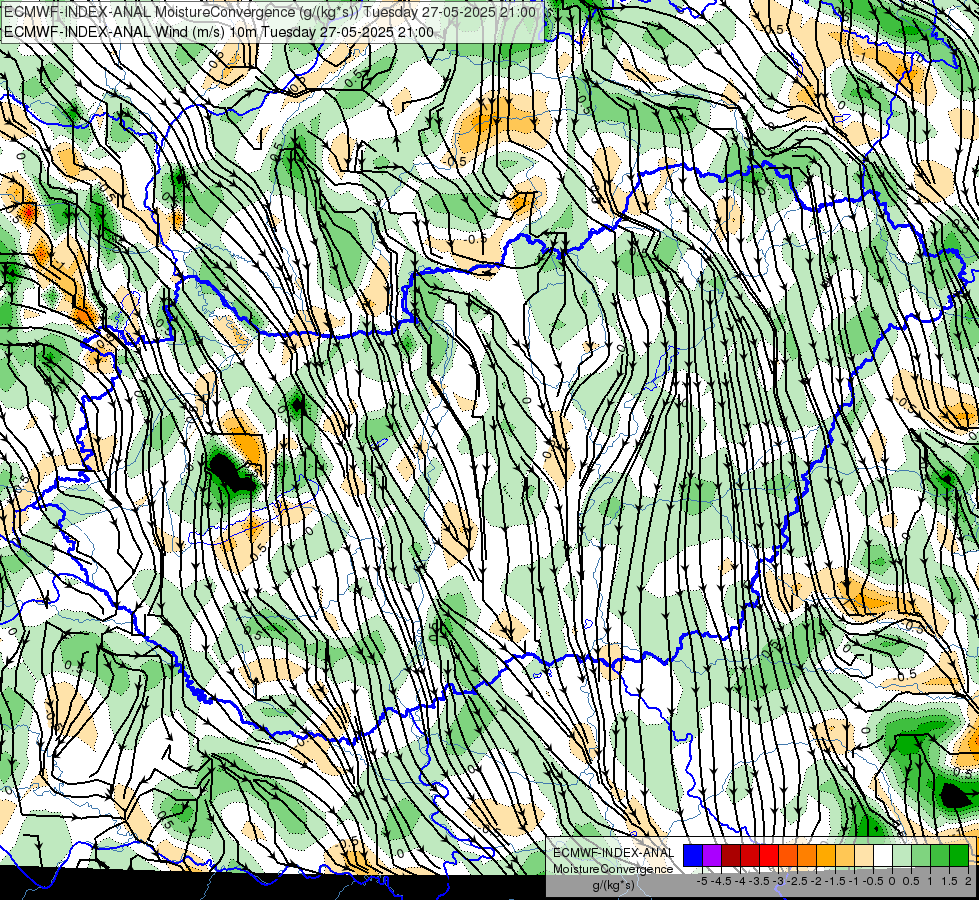This screenshot has width=979, height=900.
Task: Select the darkest green legend swatch left of 2
Action: 958,855
